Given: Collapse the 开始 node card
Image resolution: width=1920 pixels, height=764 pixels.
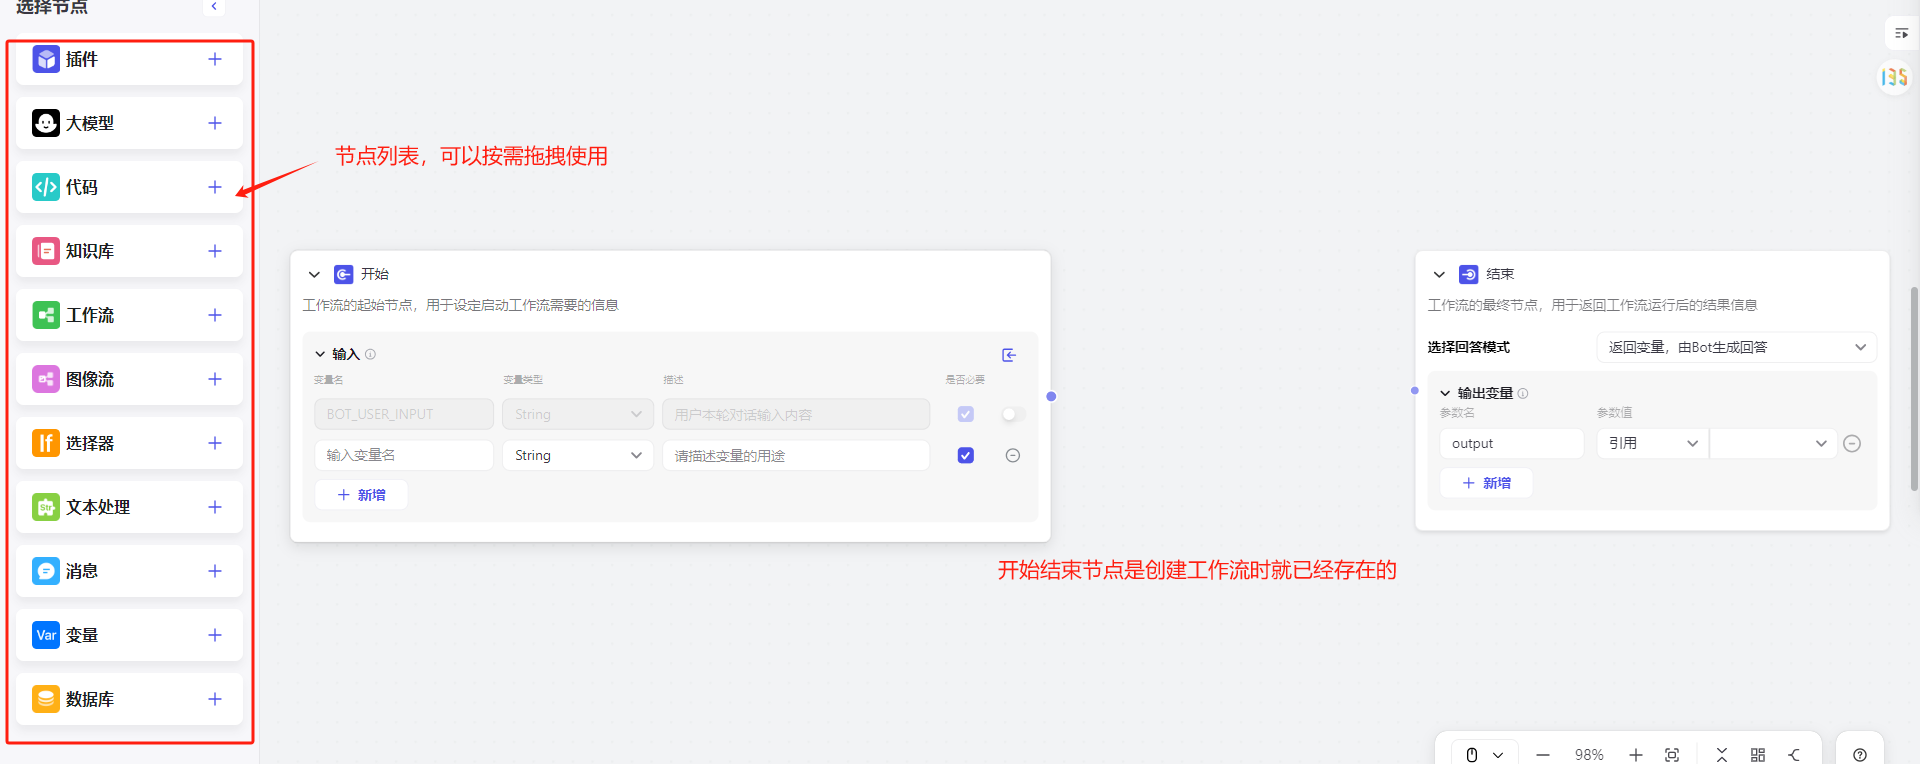Looking at the screenshot, I should pyautogui.click(x=314, y=274).
